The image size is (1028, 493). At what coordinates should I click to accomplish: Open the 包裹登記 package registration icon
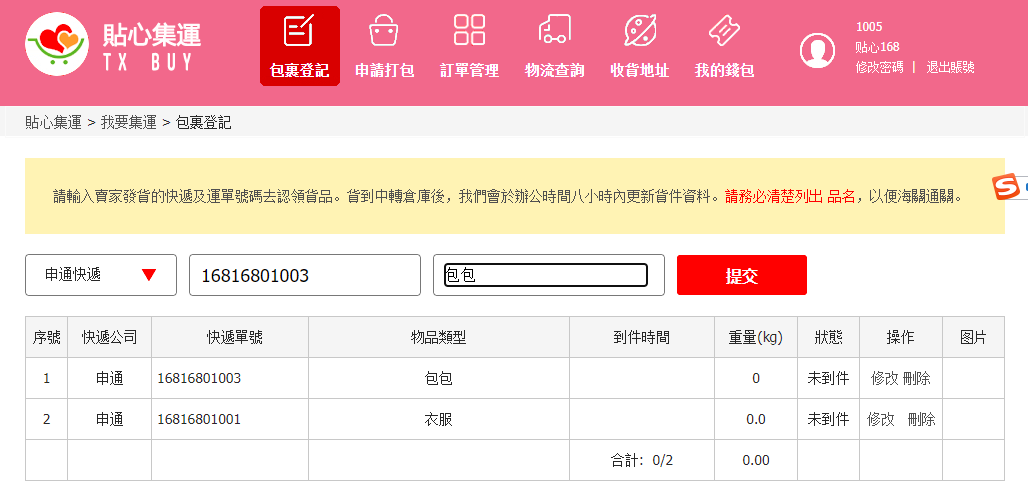pyautogui.click(x=299, y=32)
